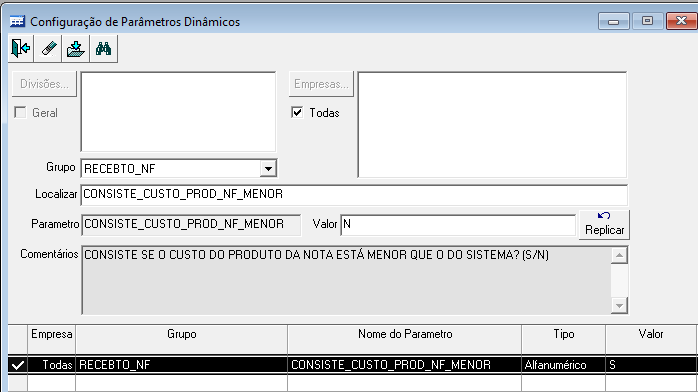Viewport: 698px width, 392px height.
Task: Click the Empresas list box
Action: click(x=492, y=125)
